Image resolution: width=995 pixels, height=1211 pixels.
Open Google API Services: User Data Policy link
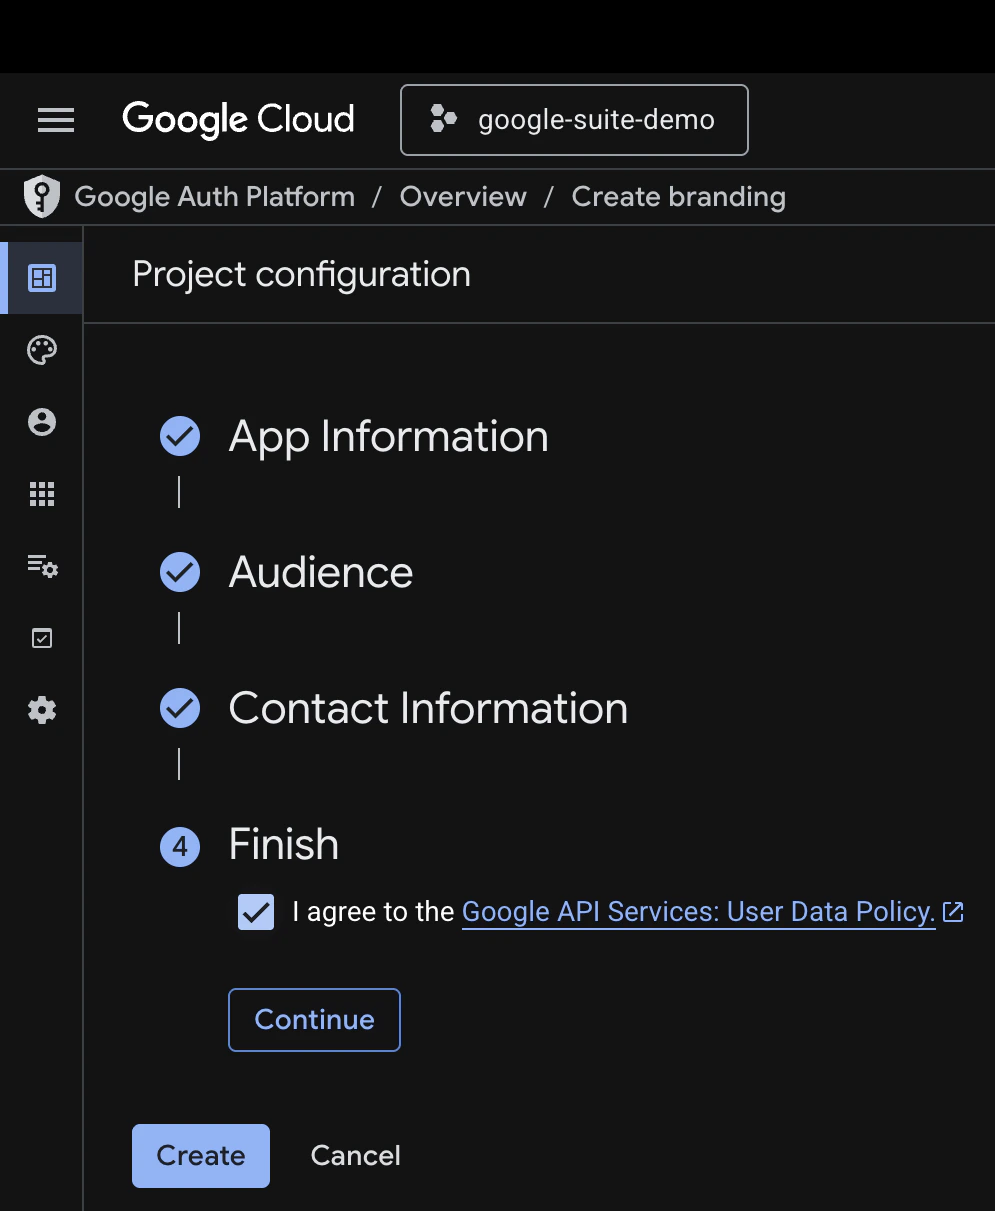coord(698,912)
